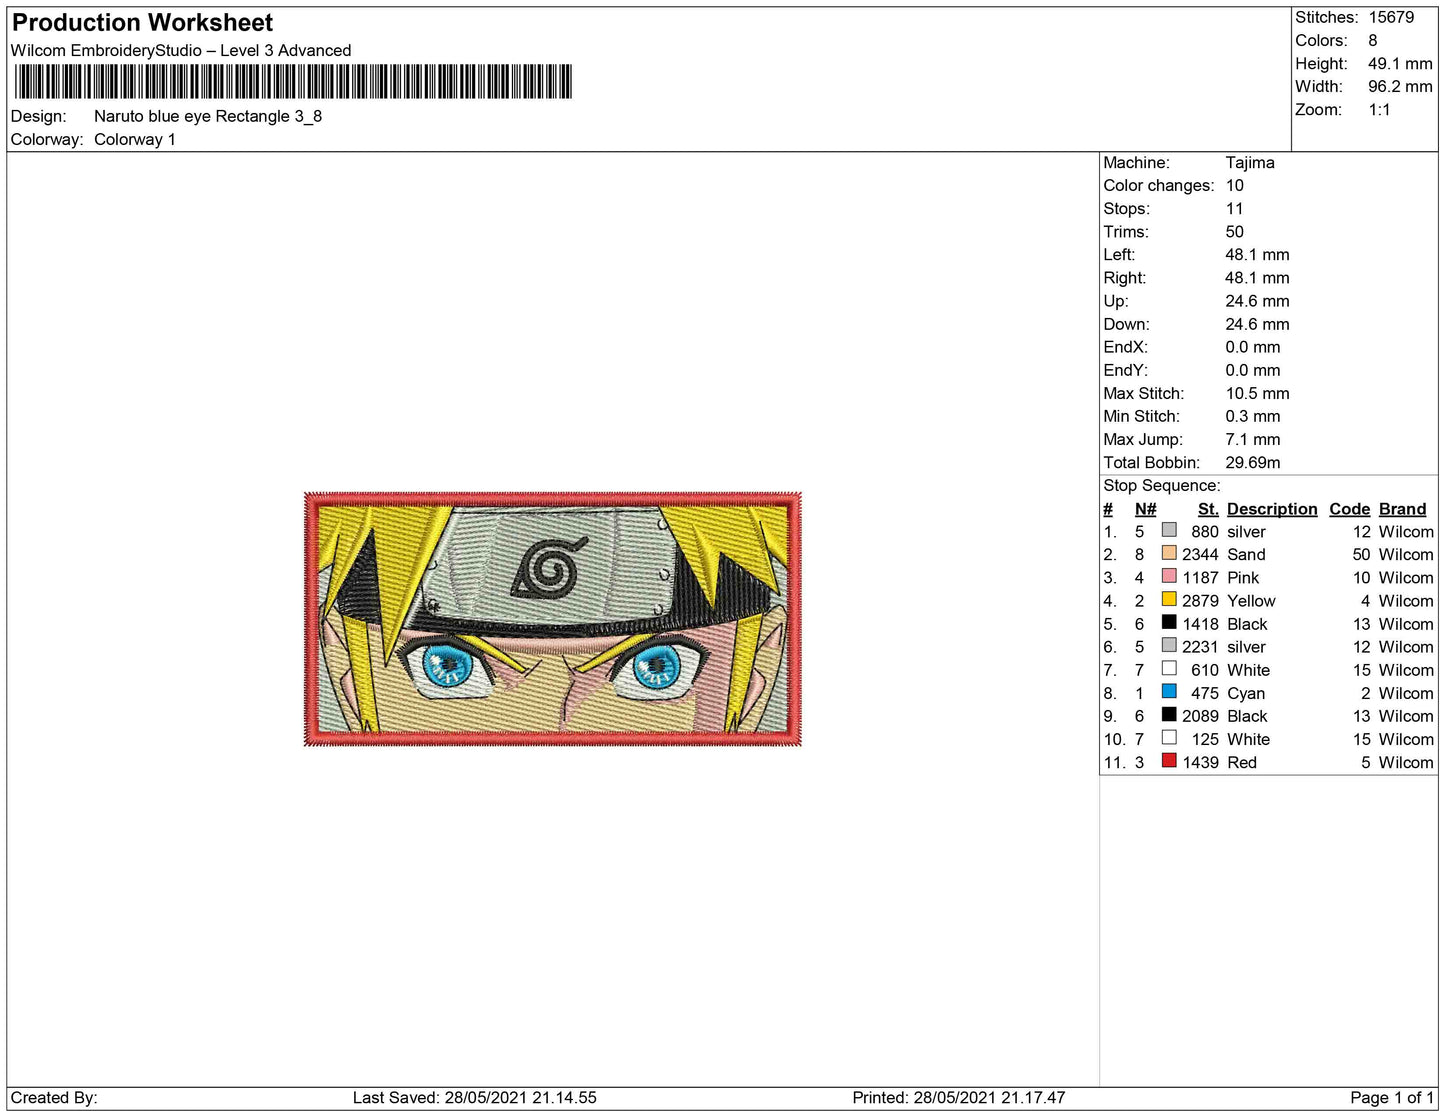Click the White swatch in stop row 7
This screenshot has height=1112, width=1445.
[x=1169, y=668]
